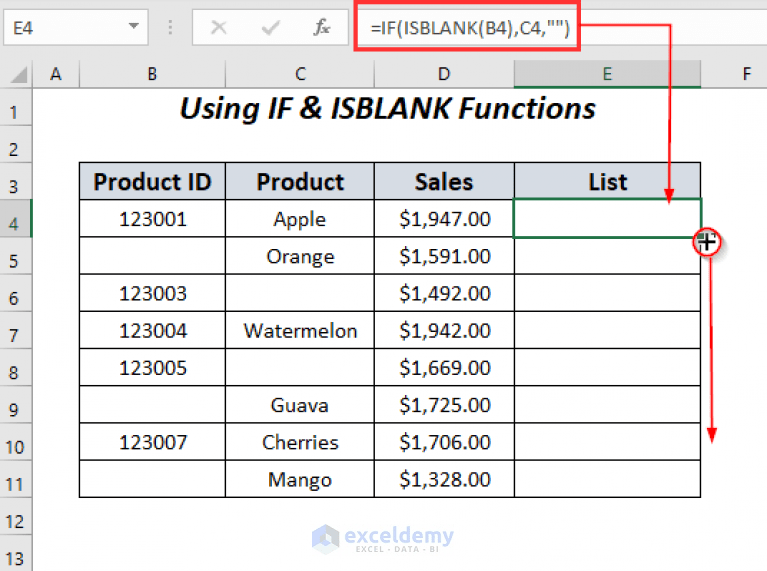
Task: Click the fill handle of cell E4
Action: tap(701, 238)
